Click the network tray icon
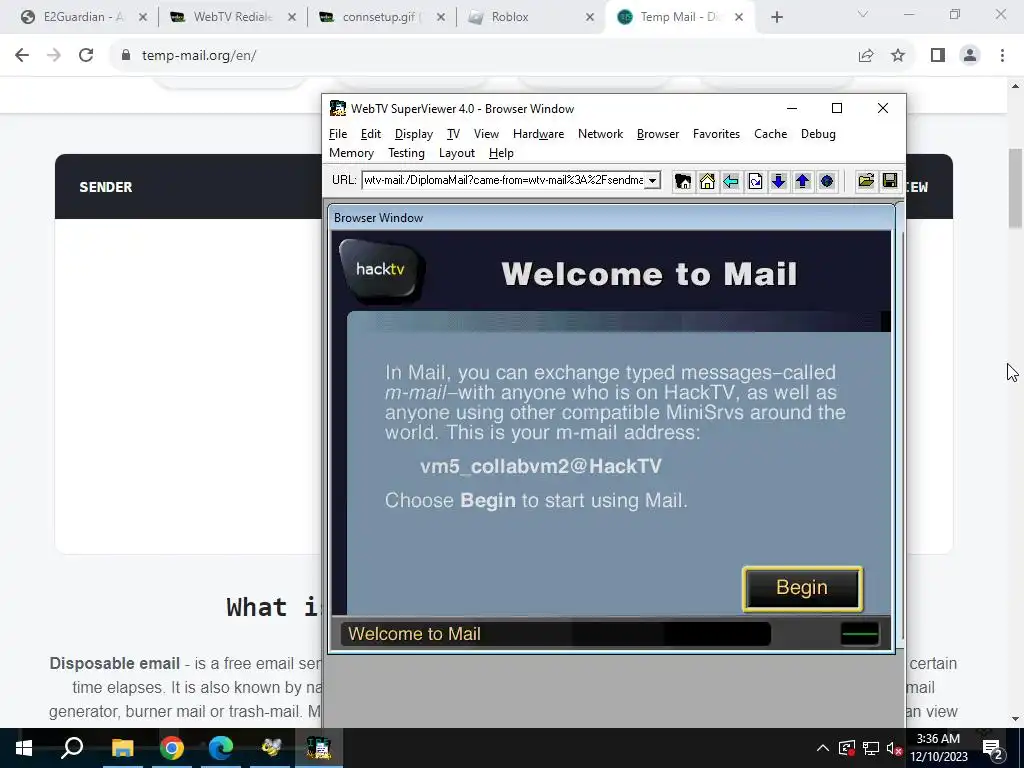 tap(871, 748)
